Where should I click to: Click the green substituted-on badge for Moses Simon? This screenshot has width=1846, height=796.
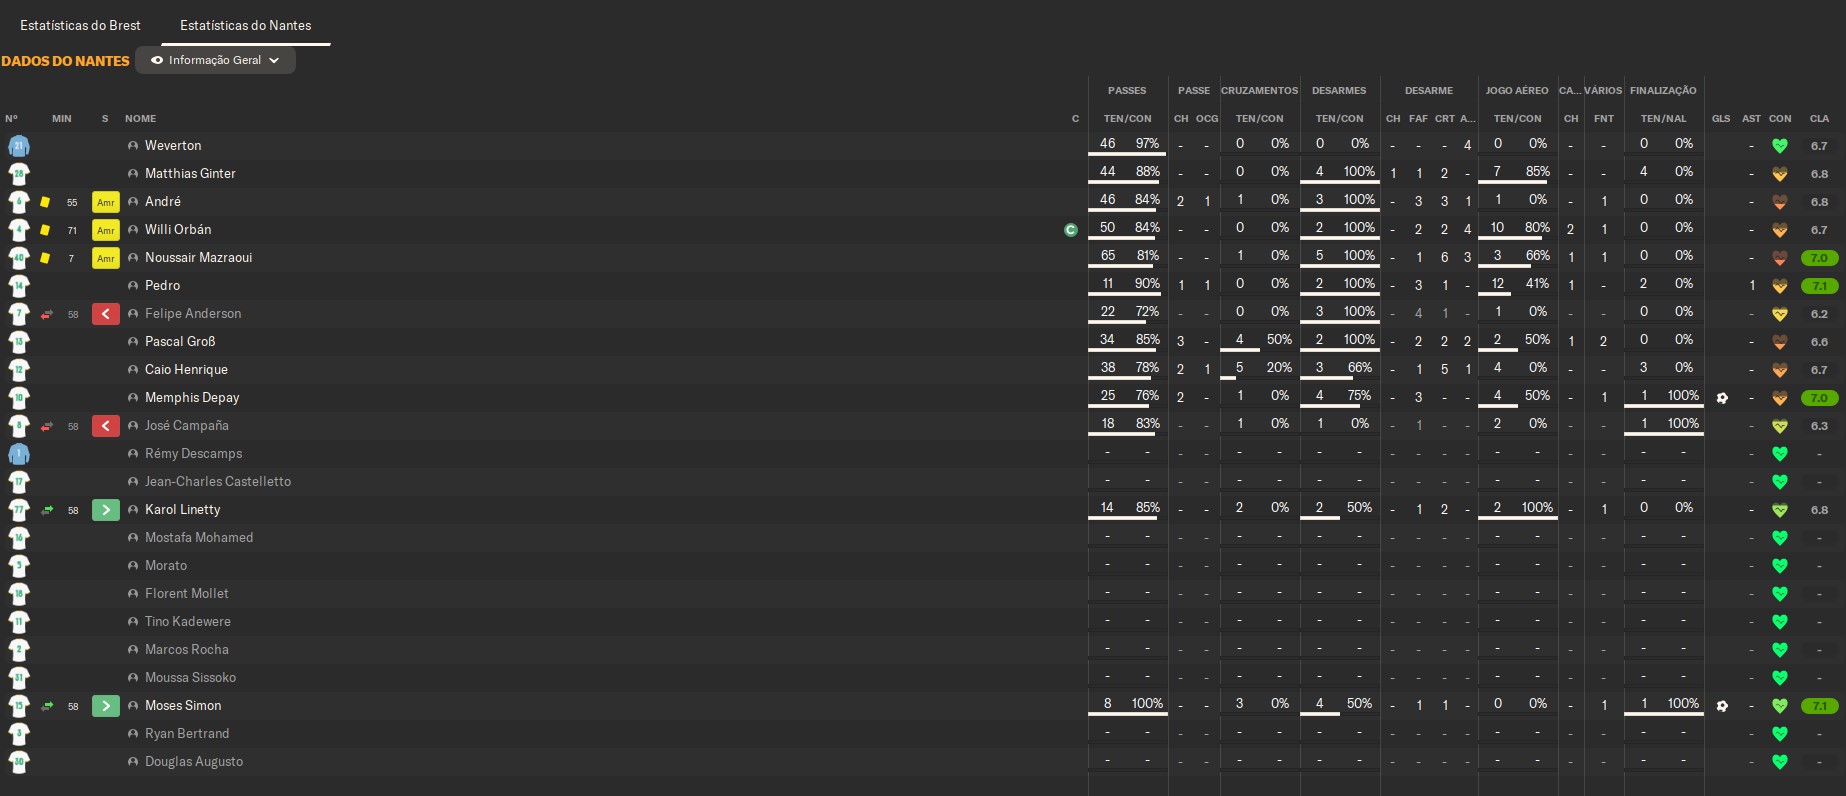106,706
